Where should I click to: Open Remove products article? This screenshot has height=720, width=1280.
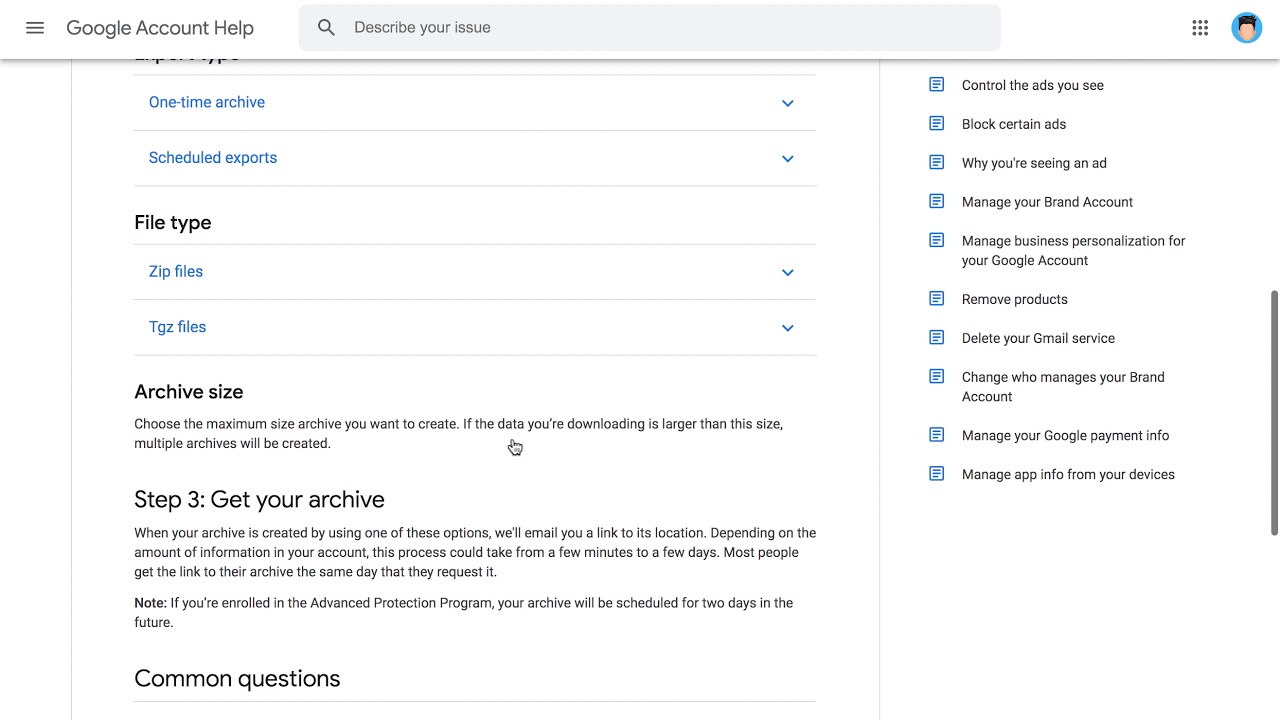point(1015,299)
